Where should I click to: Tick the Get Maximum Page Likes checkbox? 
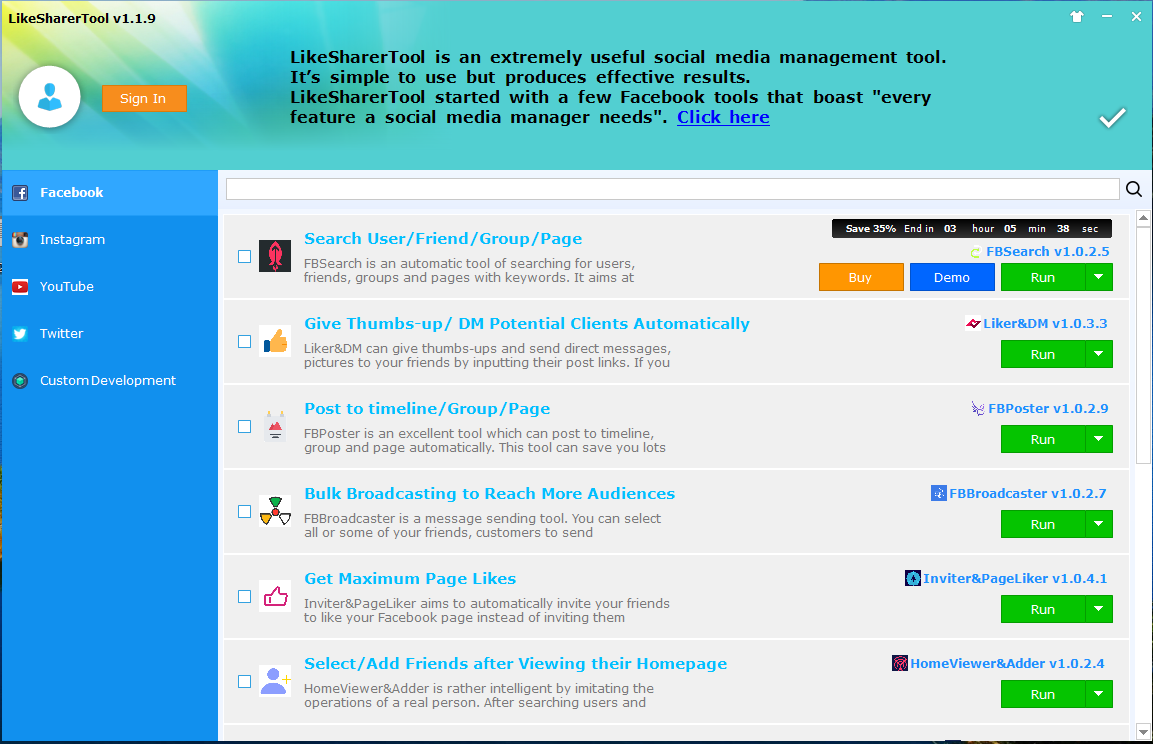pyautogui.click(x=245, y=596)
